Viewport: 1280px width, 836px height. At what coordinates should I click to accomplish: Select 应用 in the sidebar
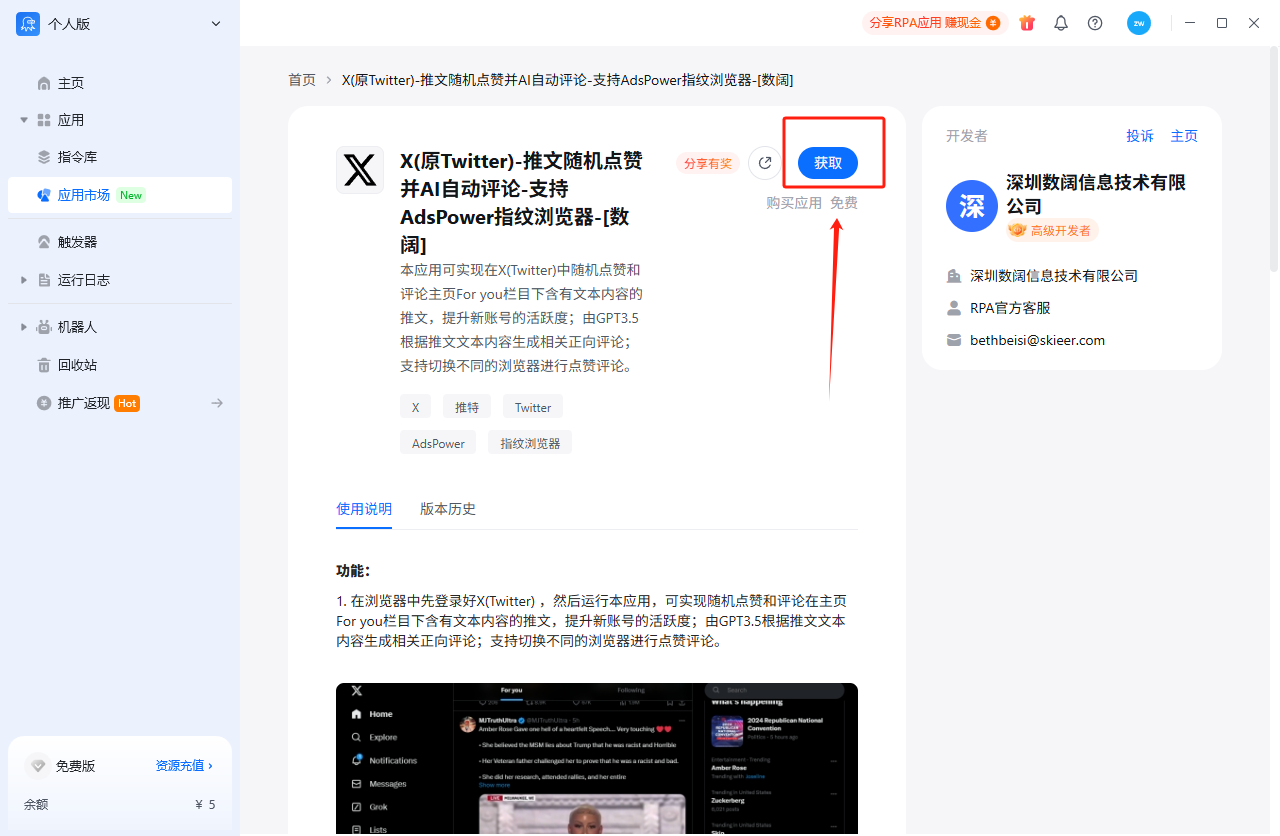point(71,120)
